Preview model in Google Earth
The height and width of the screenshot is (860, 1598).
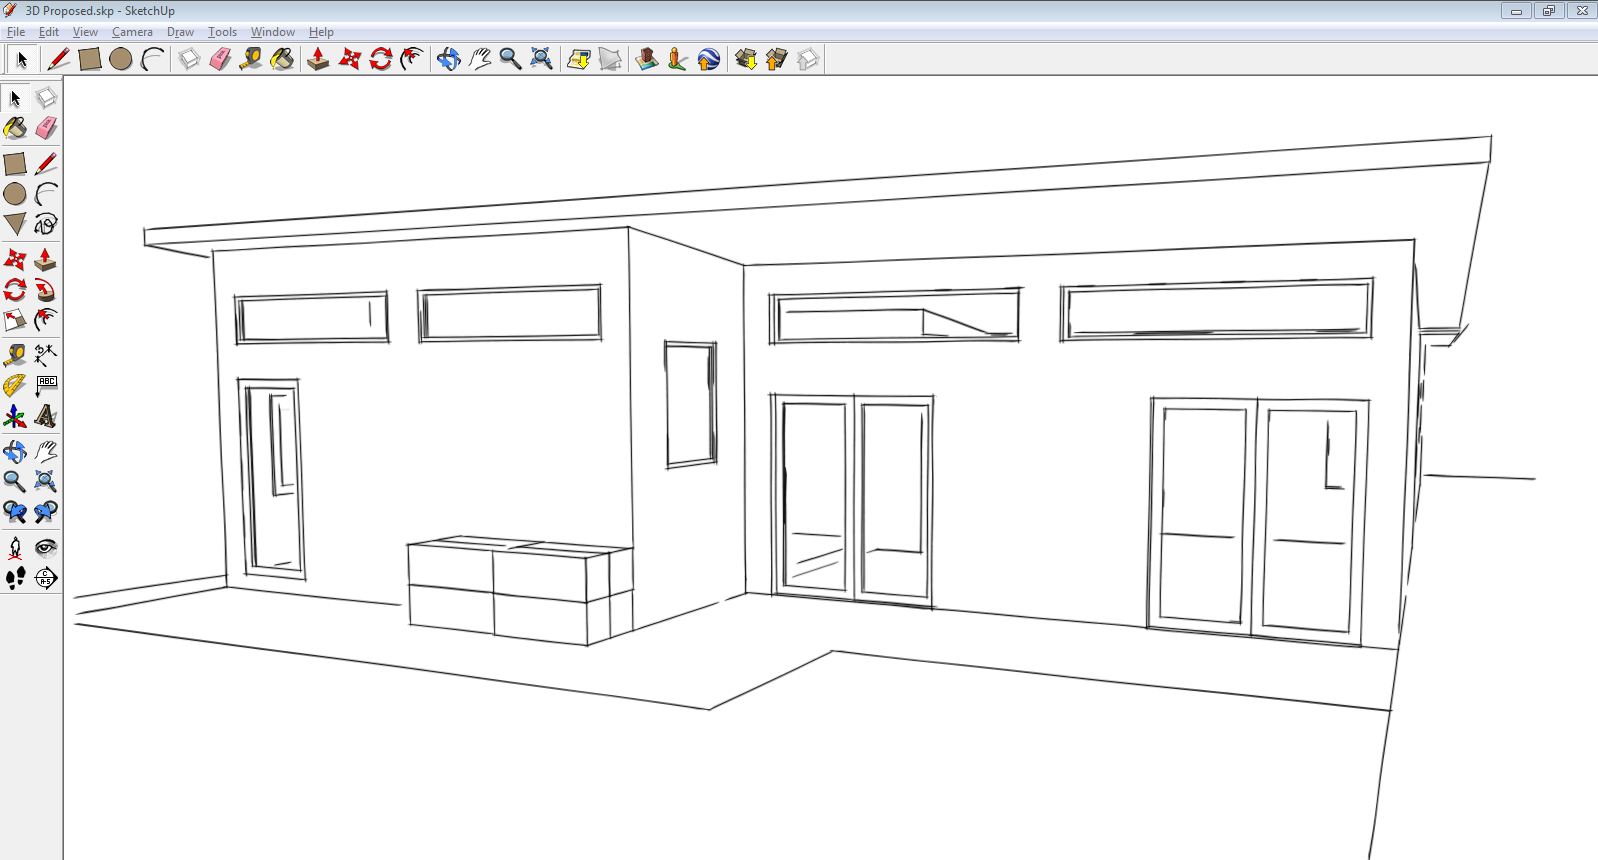click(x=709, y=59)
